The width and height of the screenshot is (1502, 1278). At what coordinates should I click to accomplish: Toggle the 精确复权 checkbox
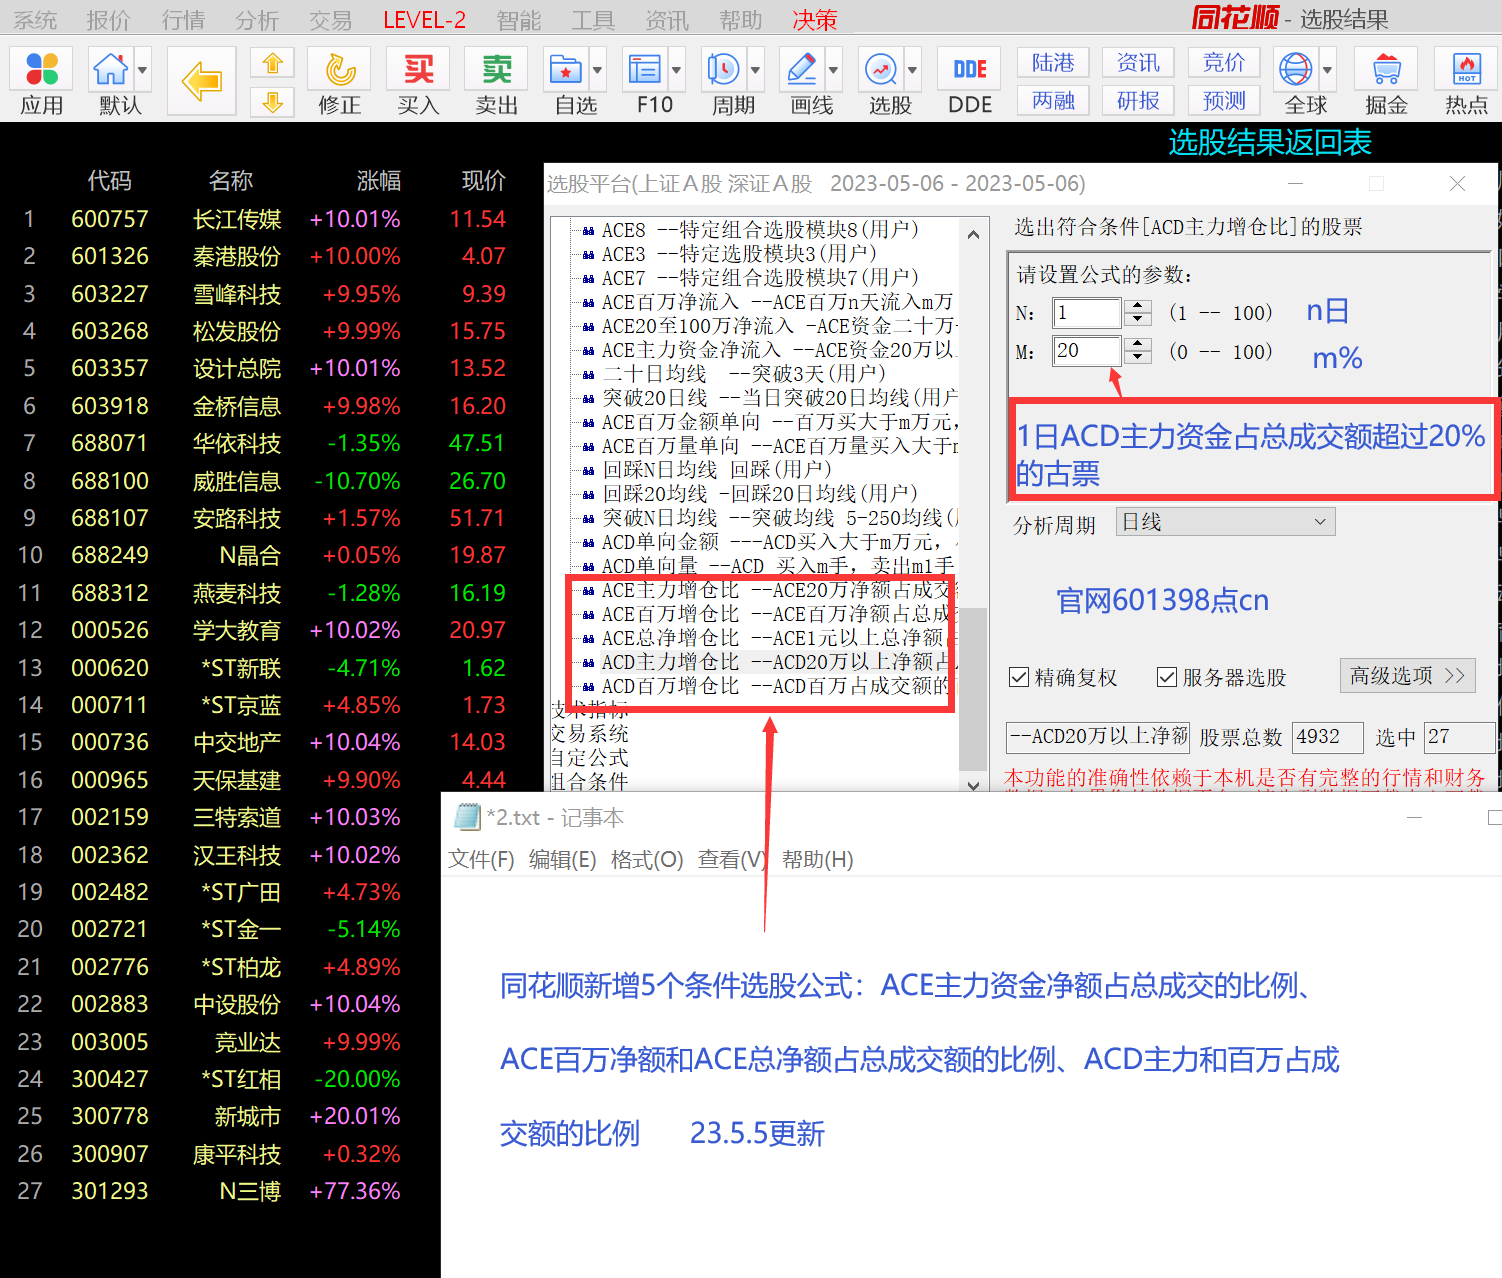coord(1019,677)
